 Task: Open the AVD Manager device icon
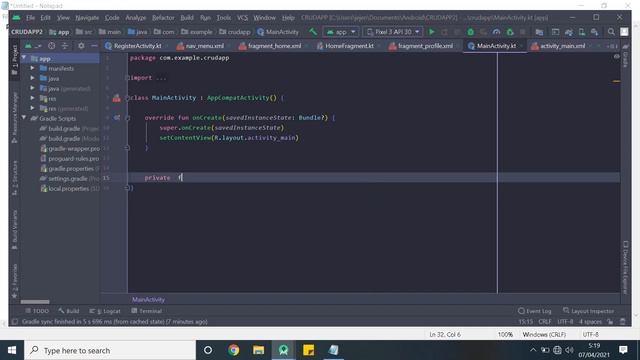582,31
